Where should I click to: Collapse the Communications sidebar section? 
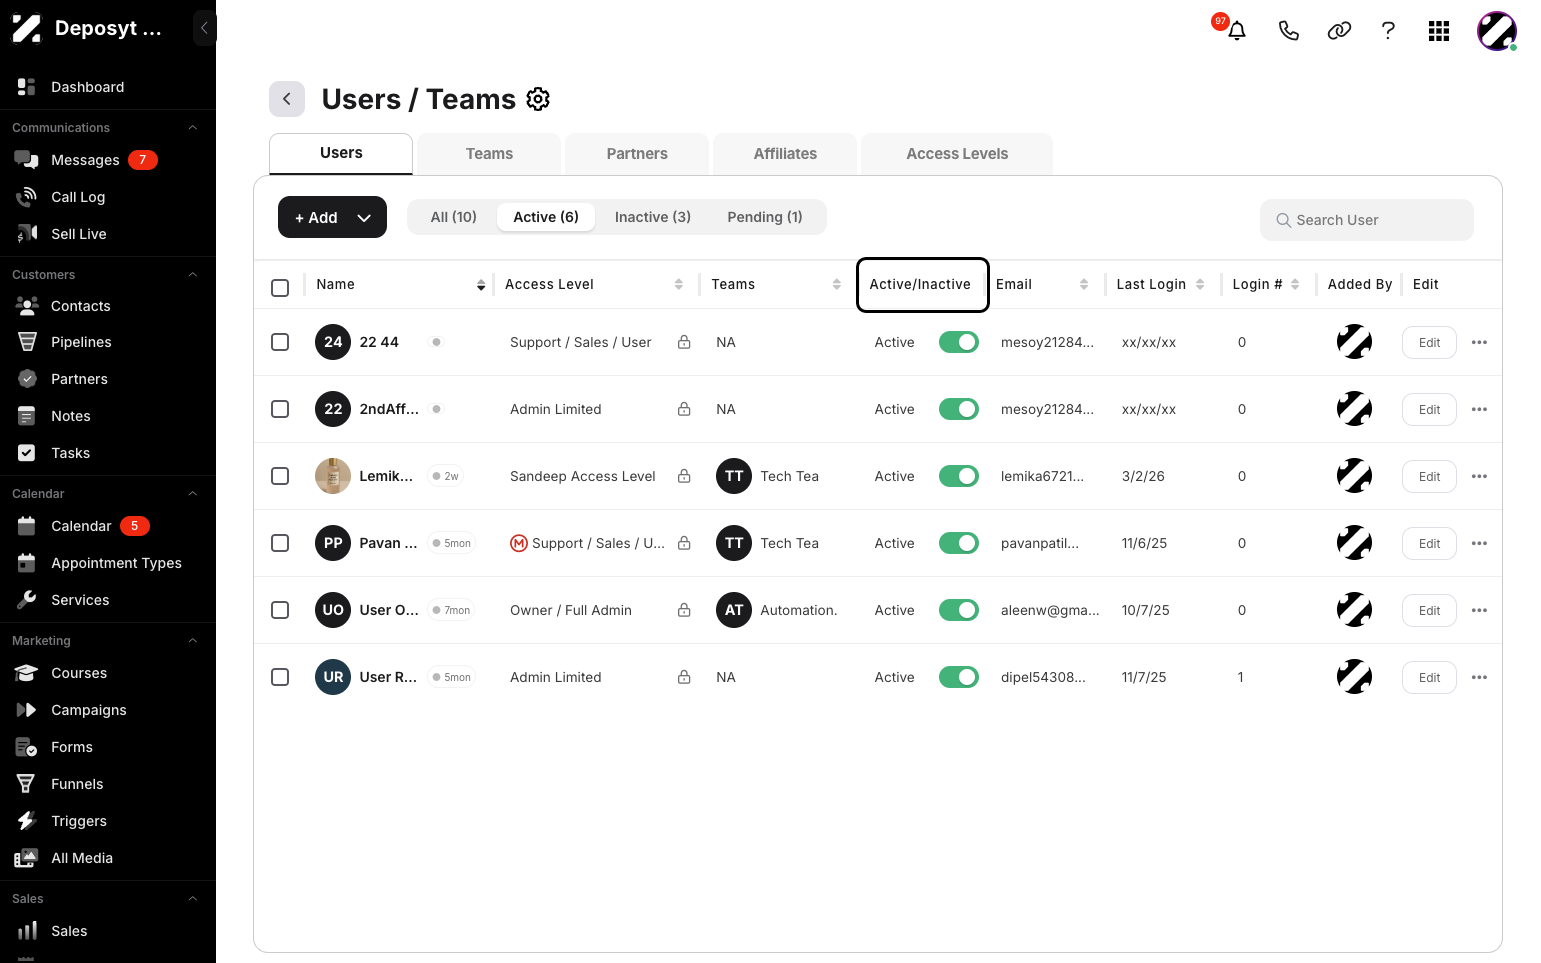193,128
